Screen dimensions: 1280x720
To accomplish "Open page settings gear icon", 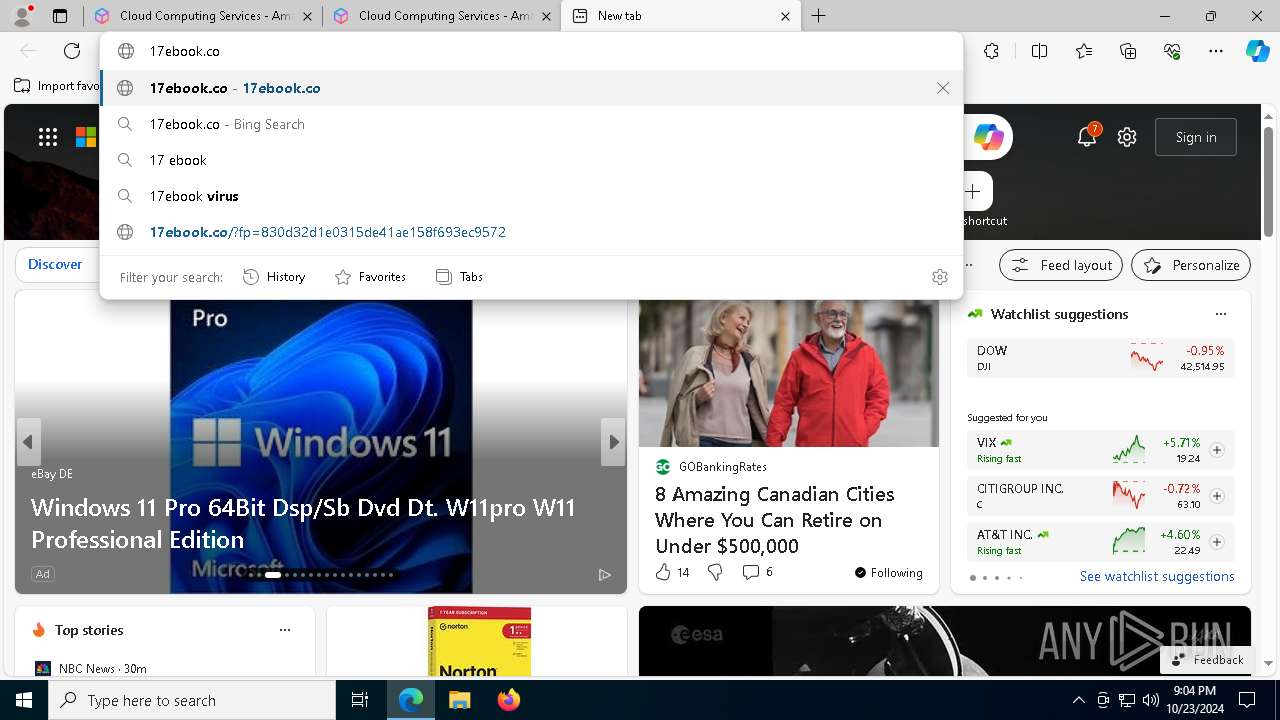I will tap(1127, 137).
